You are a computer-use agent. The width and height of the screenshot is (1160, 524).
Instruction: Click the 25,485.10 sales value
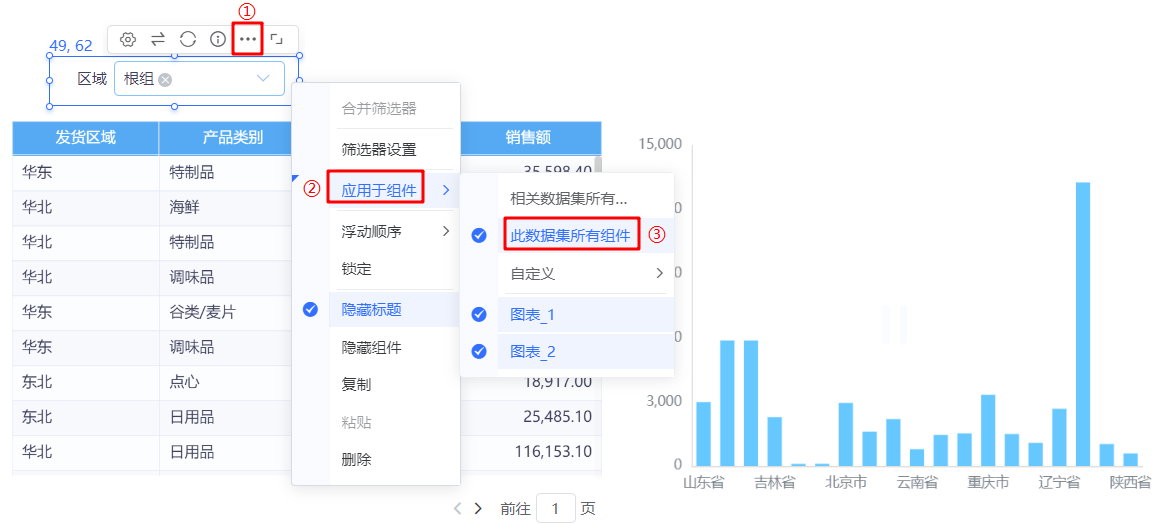tap(556, 417)
